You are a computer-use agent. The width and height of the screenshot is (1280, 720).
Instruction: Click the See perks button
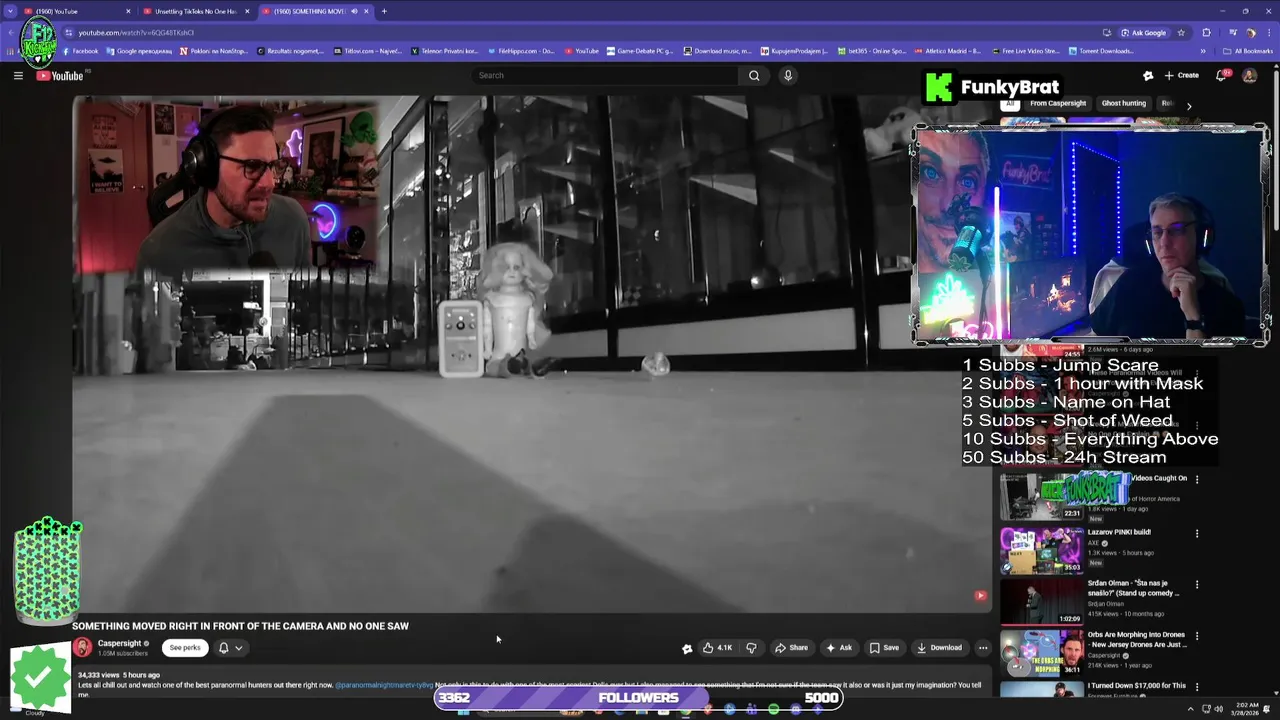click(x=185, y=648)
